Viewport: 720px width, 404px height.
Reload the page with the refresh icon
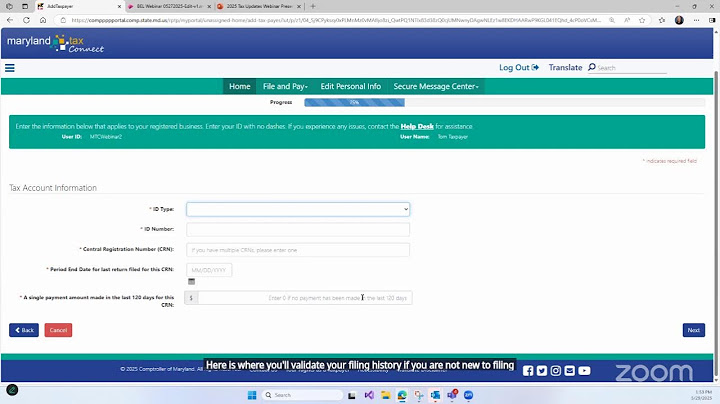26,20
